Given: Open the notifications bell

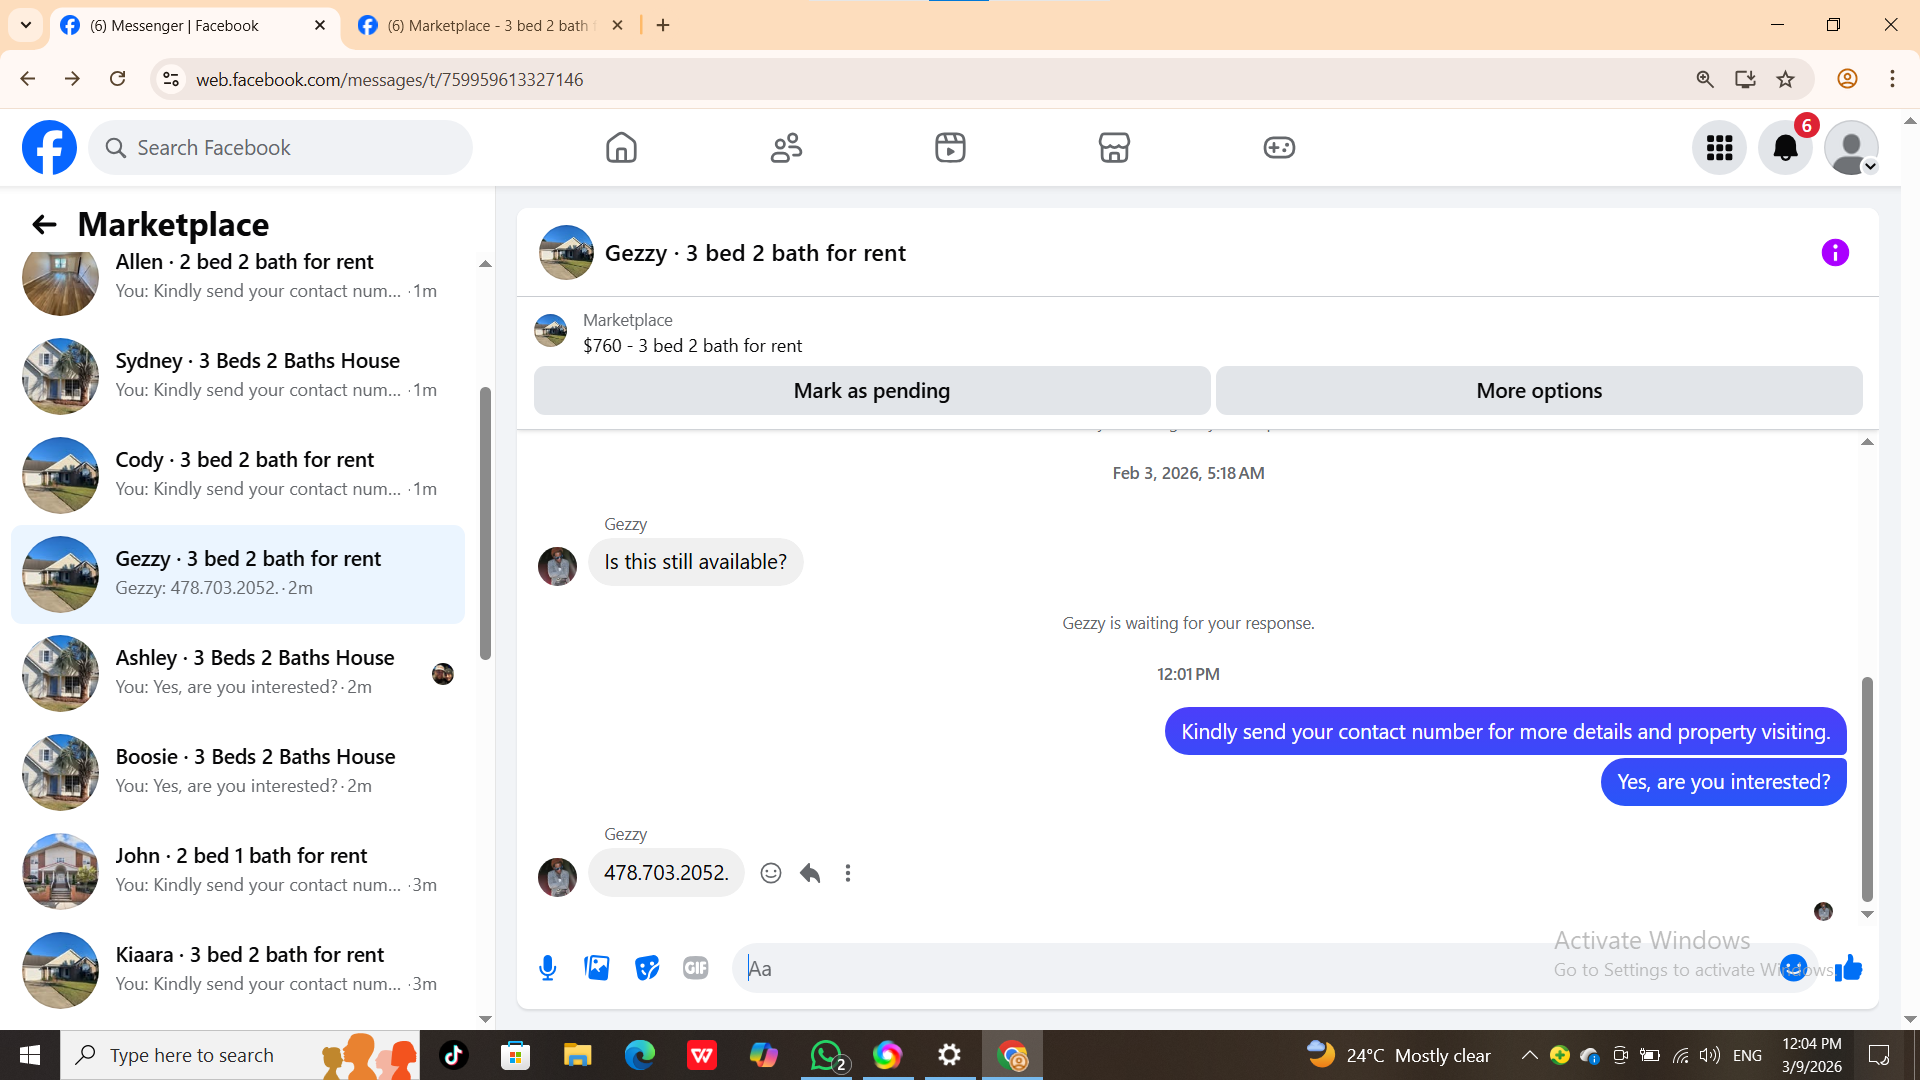Looking at the screenshot, I should click(1785, 148).
